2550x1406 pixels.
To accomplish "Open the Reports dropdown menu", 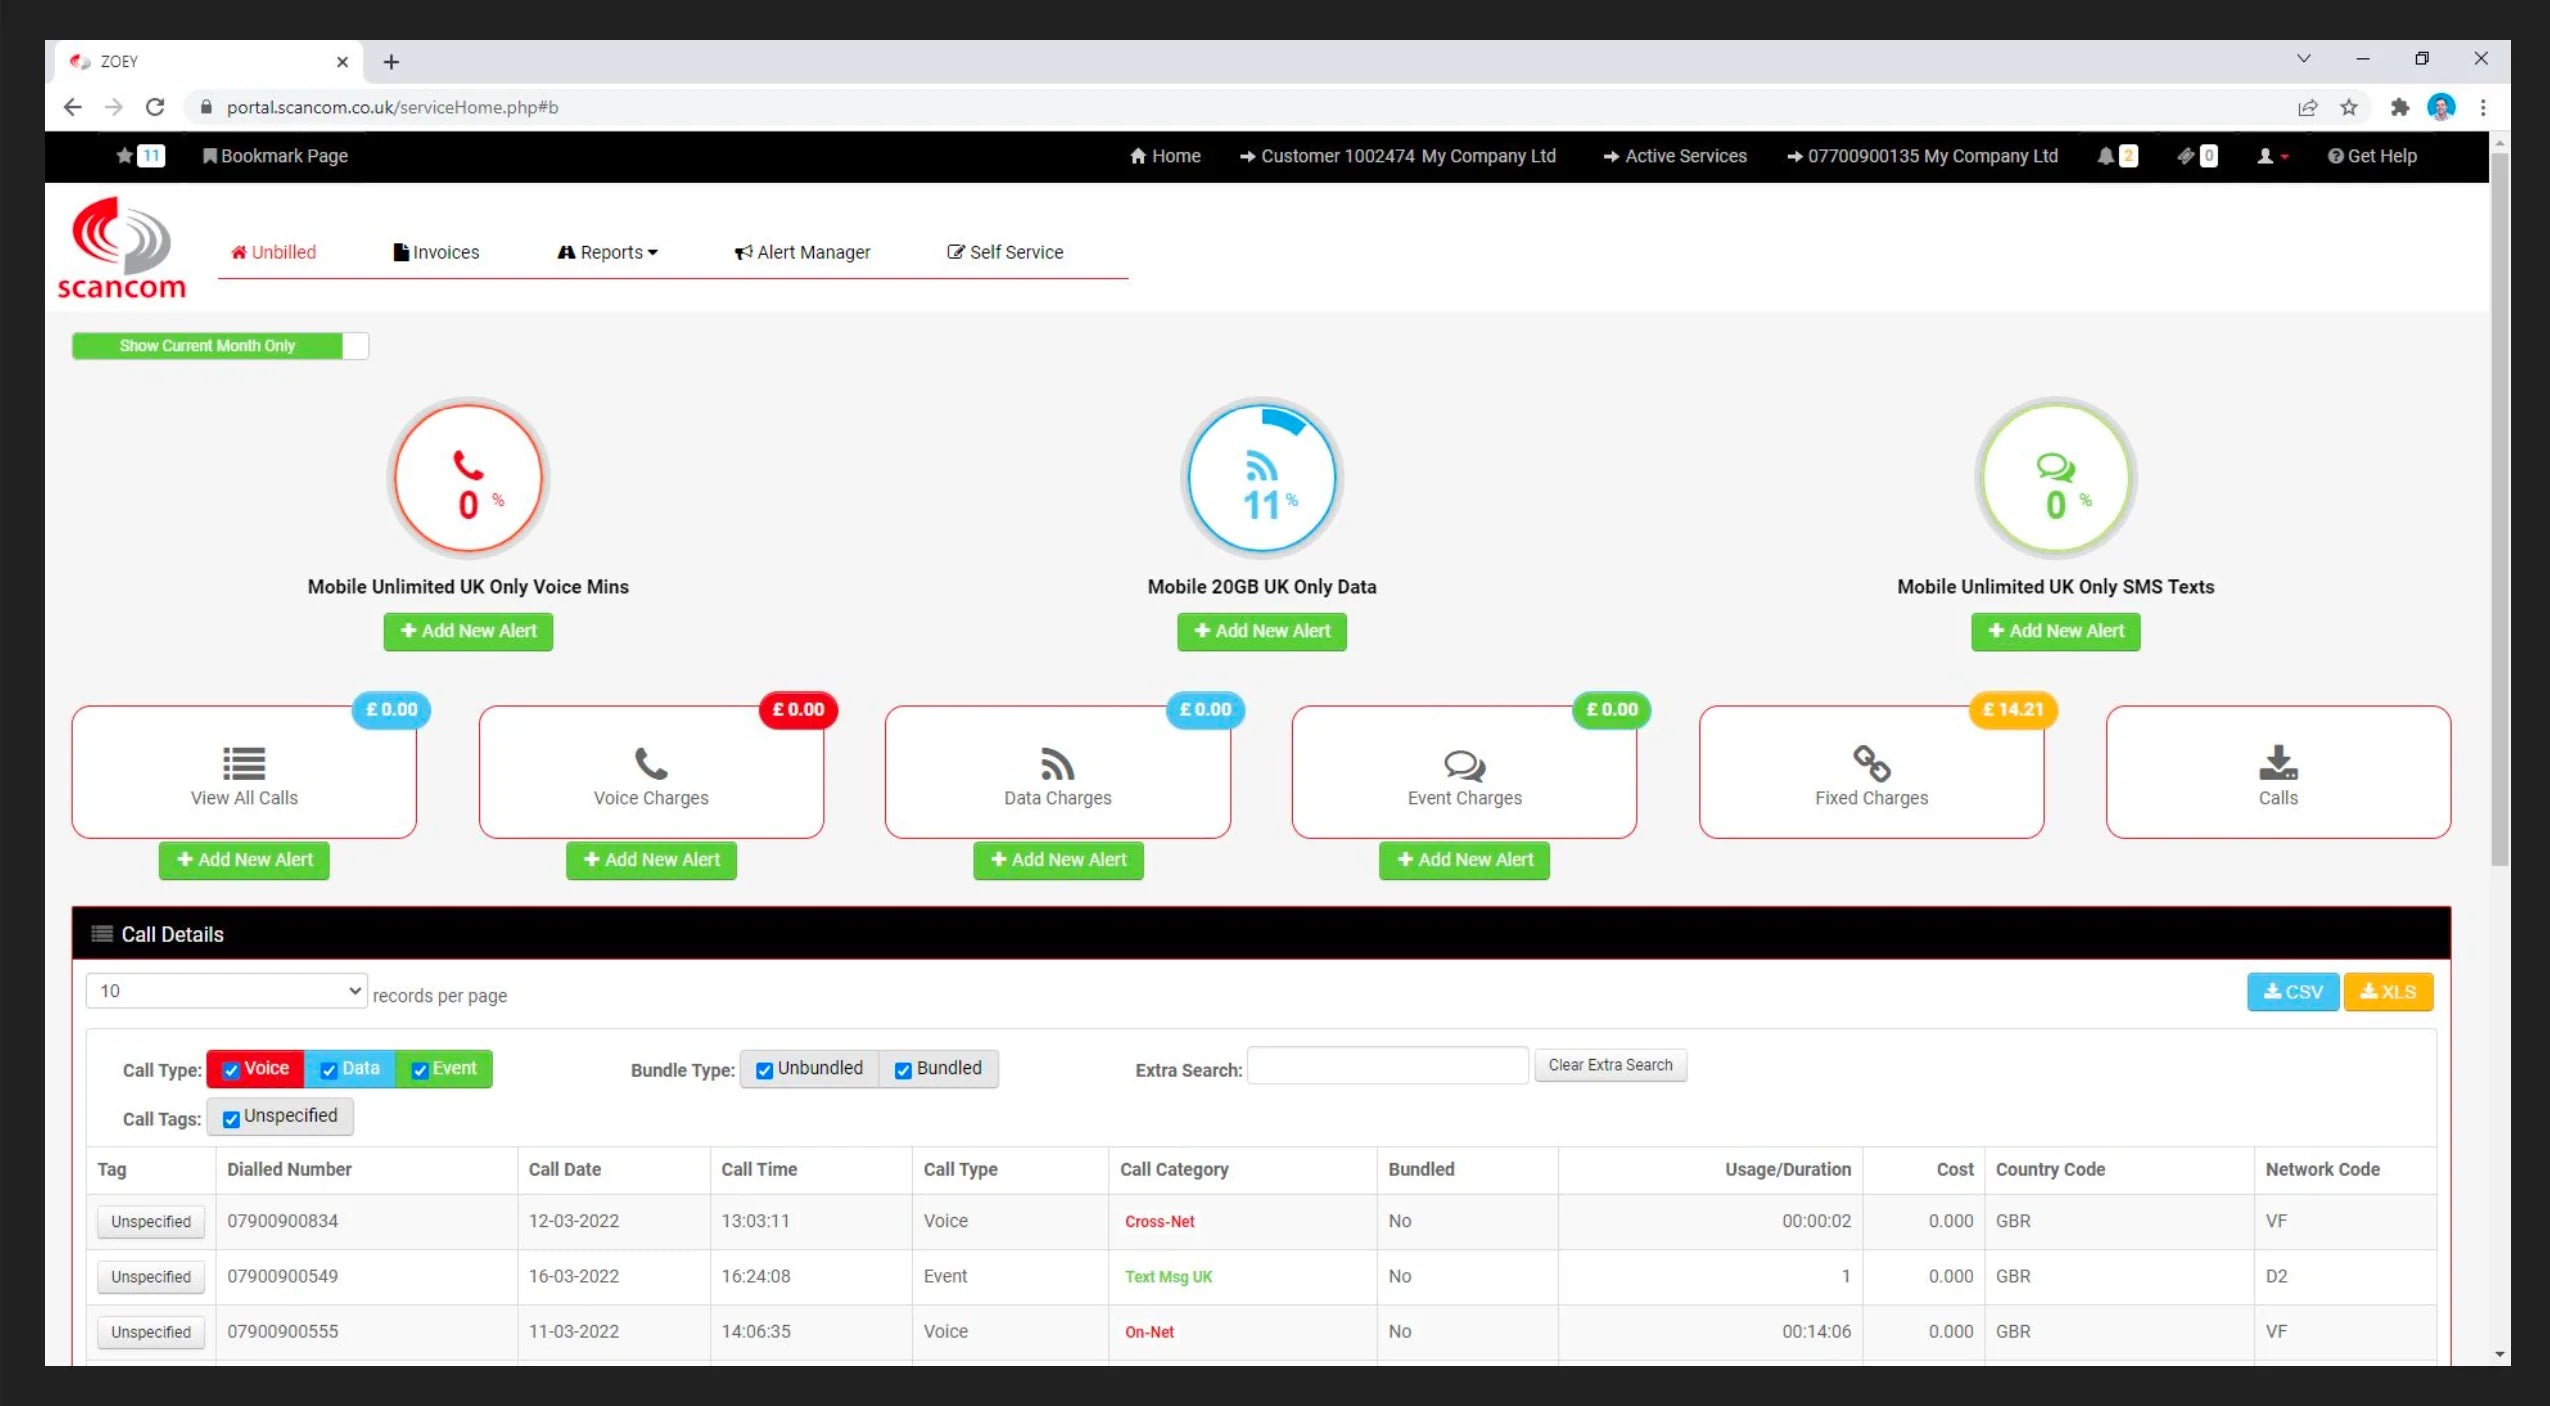I will (607, 252).
